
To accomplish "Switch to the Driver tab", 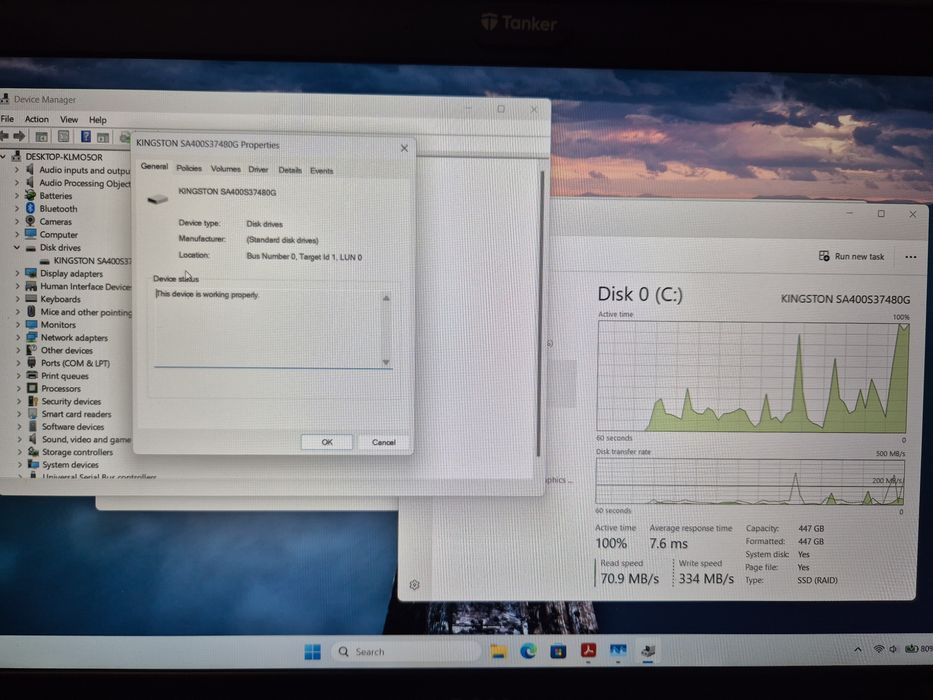I will coord(258,170).
